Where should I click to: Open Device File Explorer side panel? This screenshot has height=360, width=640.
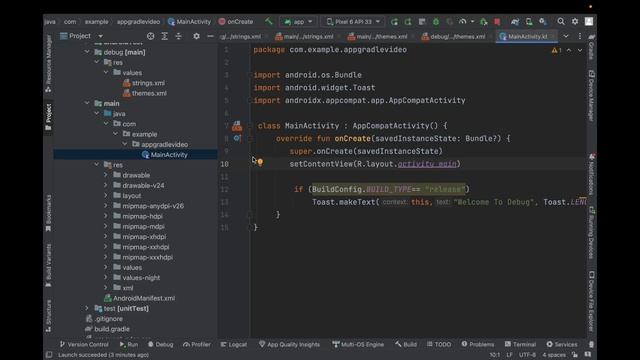[591, 301]
